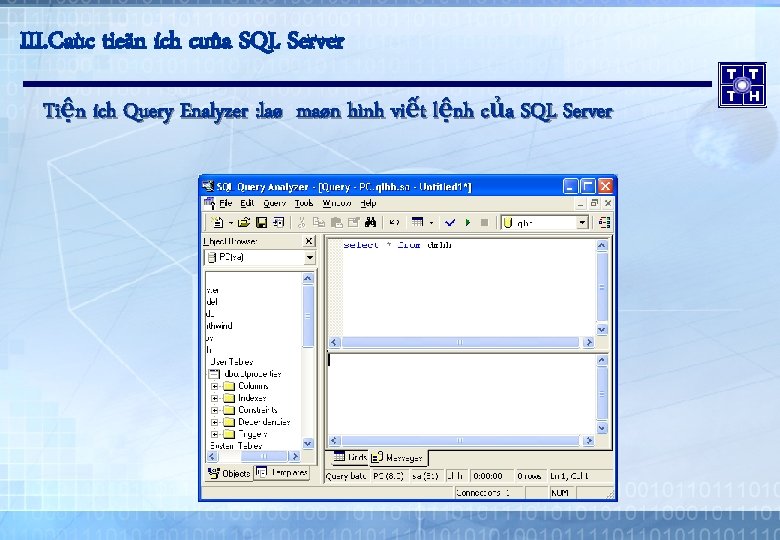
Task: Open the PC(sa) server dropdown
Action: pos(310,258)
